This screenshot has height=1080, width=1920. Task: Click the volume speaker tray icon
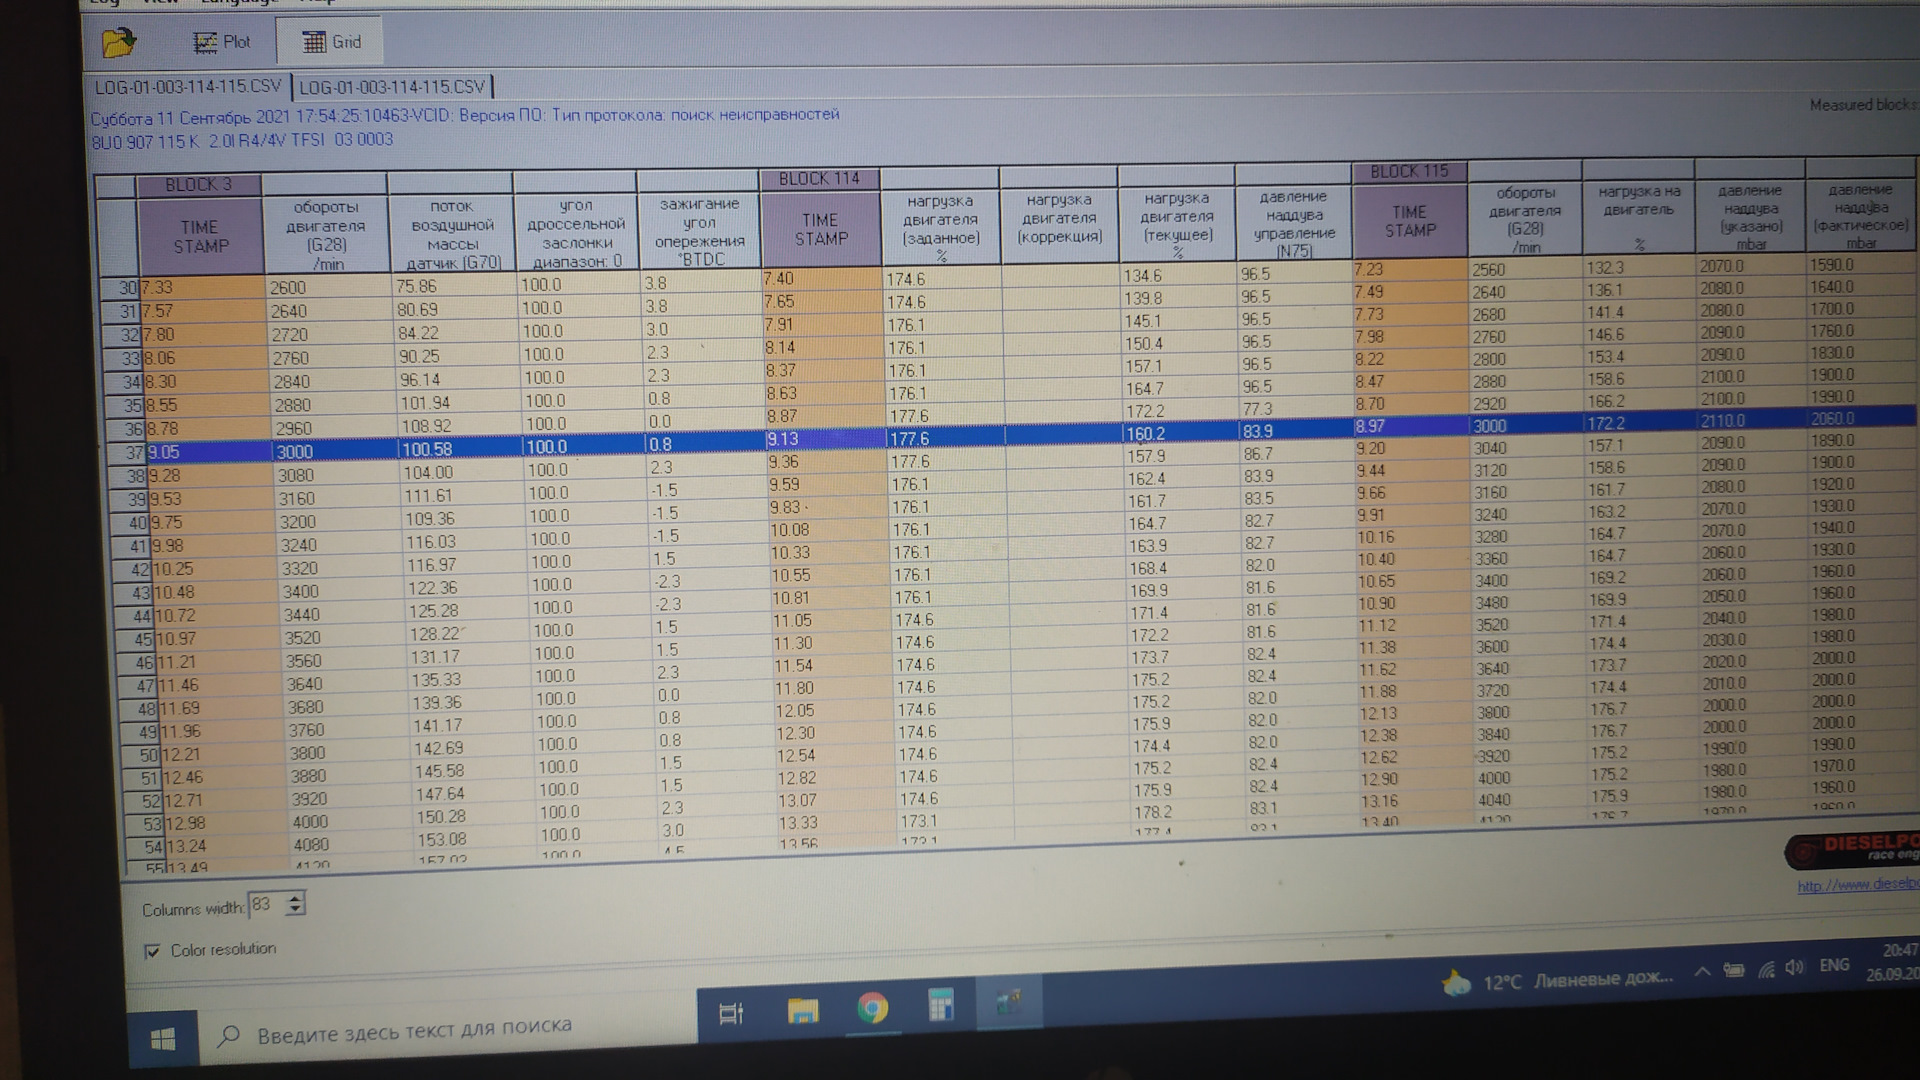click(x=1794, y=967)
